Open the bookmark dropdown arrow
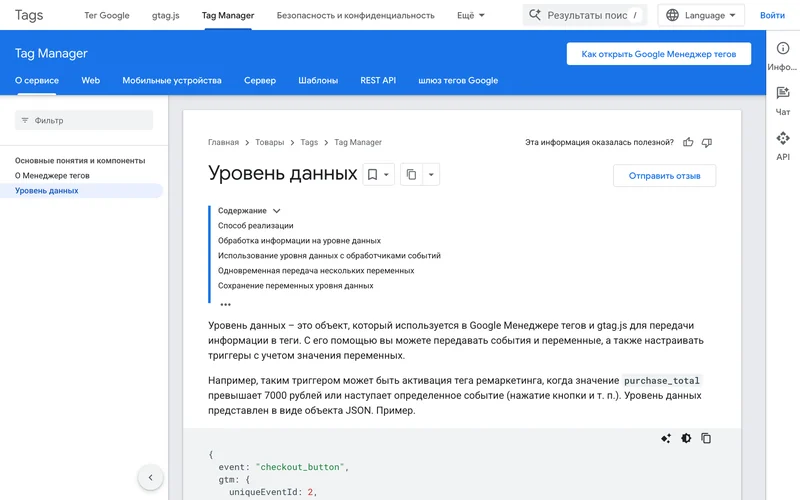The image size is (800, 500). [x=386, y=174]
